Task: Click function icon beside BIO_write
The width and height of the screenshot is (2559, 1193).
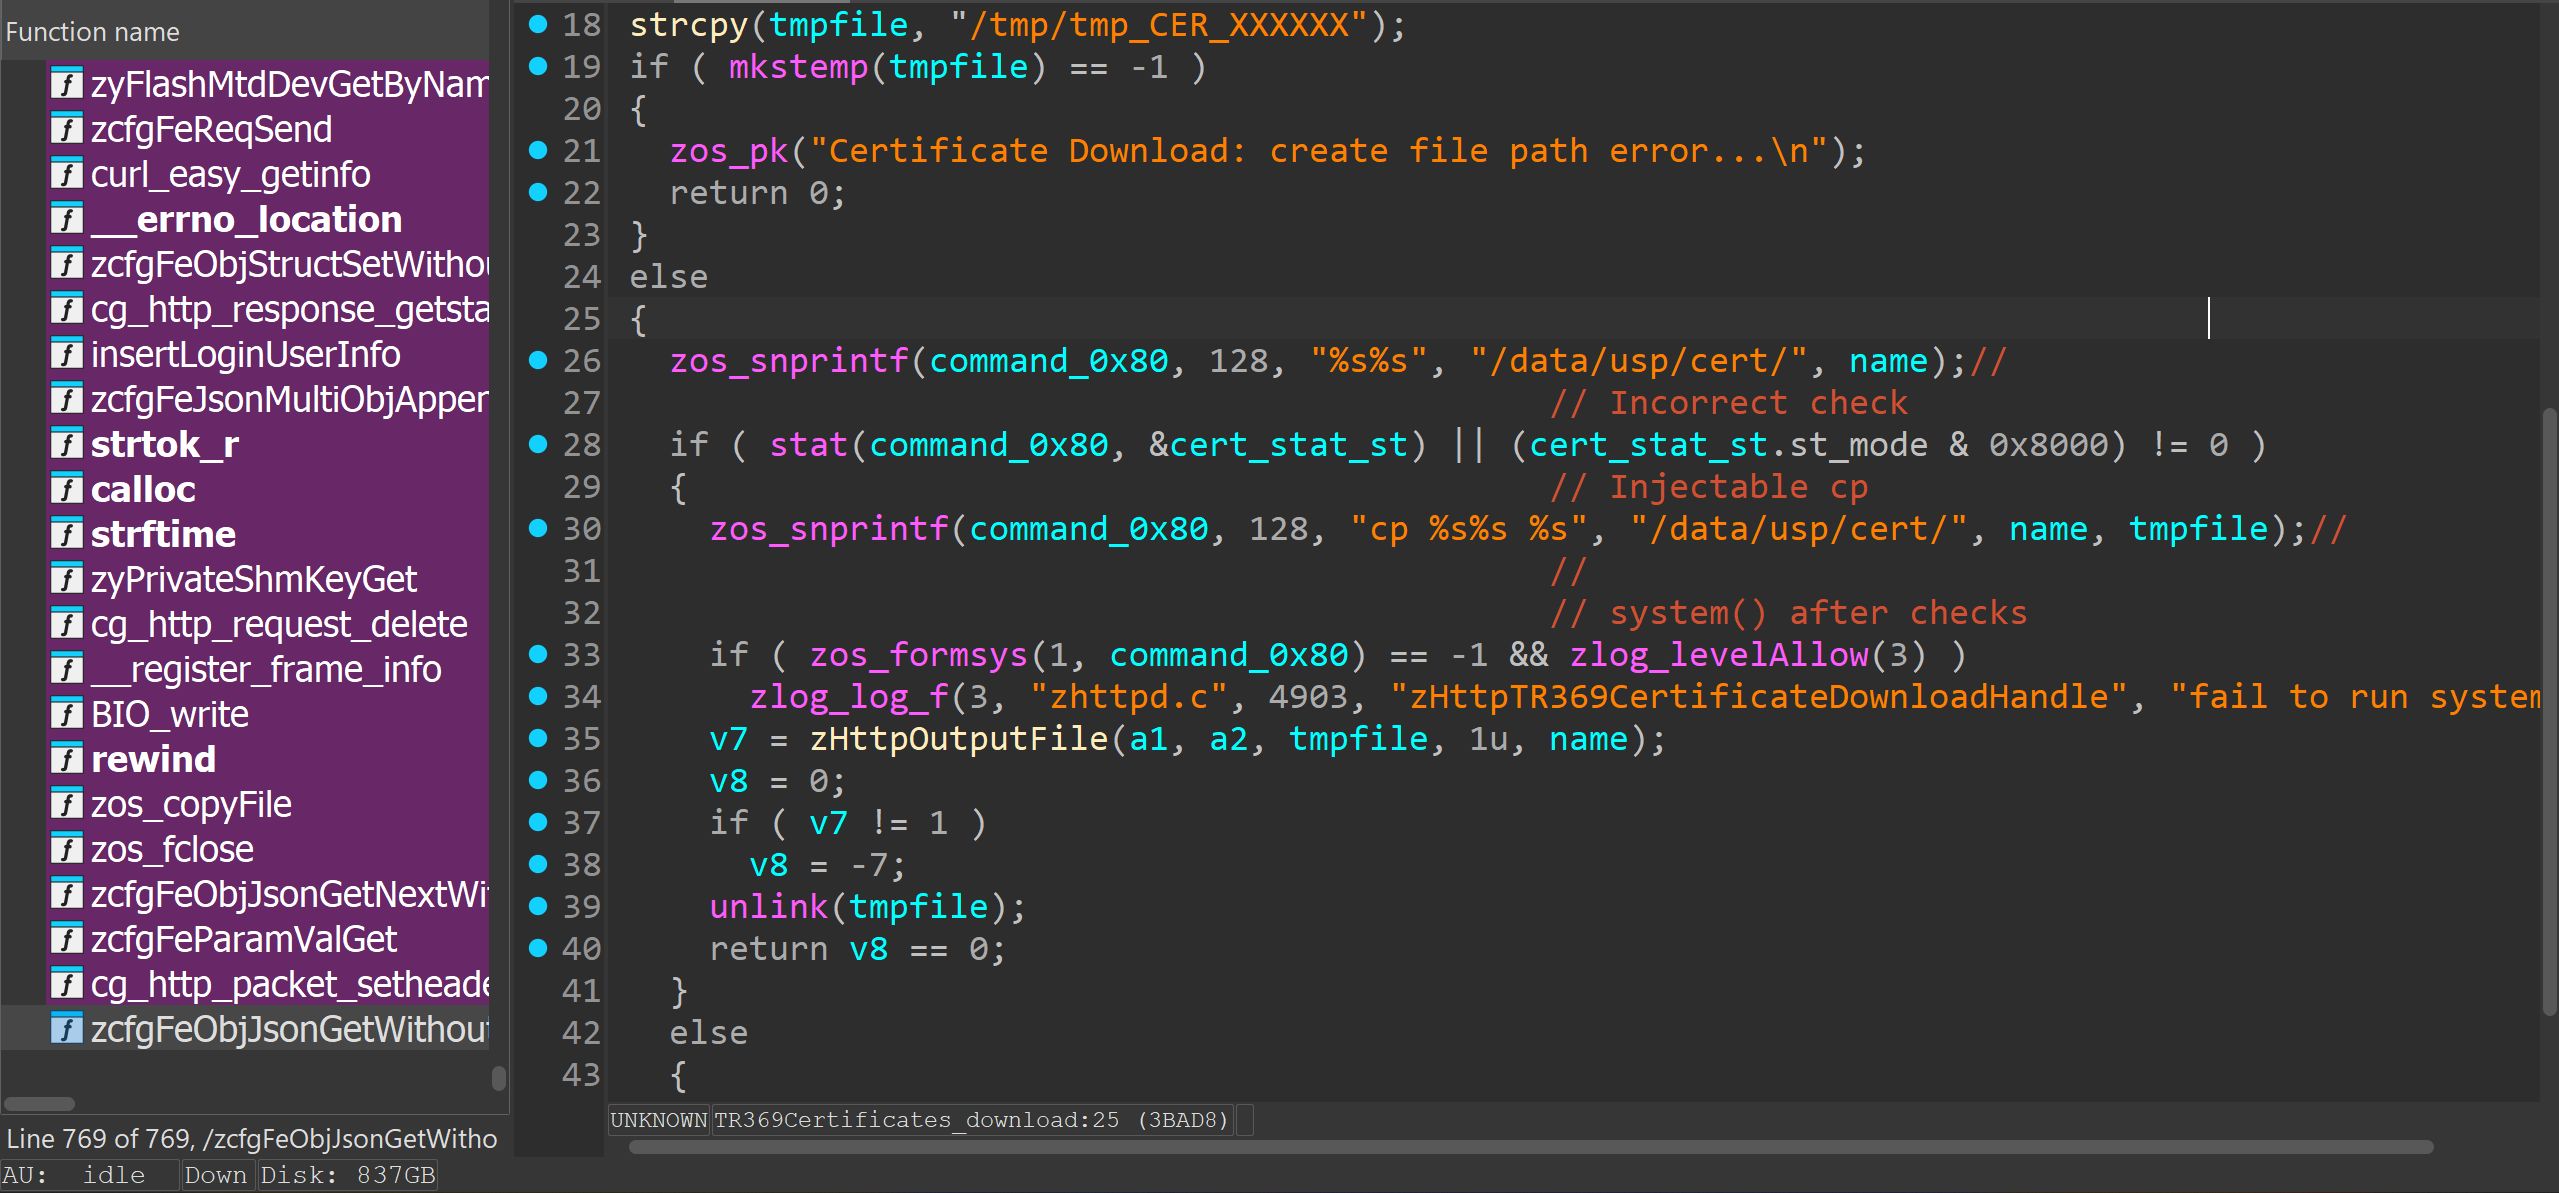Action: (x=66, y=714)
